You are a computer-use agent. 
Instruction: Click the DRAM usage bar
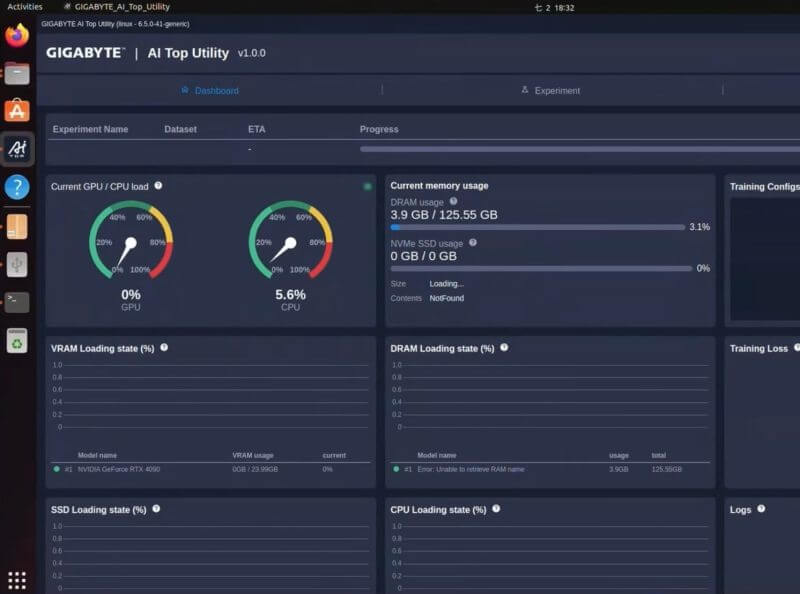pos(538,228)
